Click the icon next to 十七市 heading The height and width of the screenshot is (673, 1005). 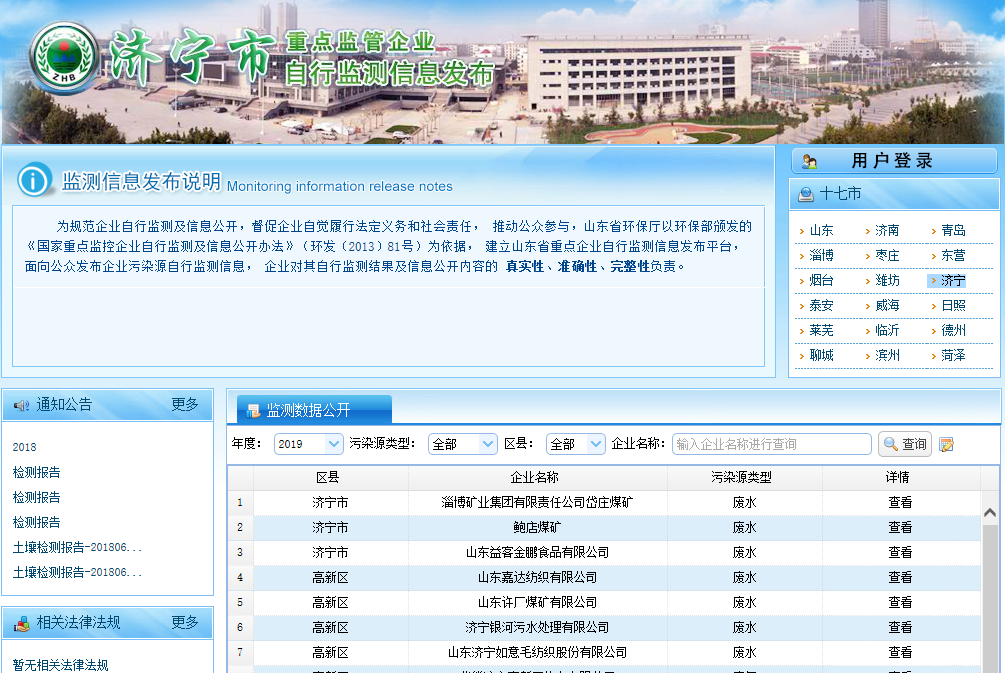(x=806, y=194)
